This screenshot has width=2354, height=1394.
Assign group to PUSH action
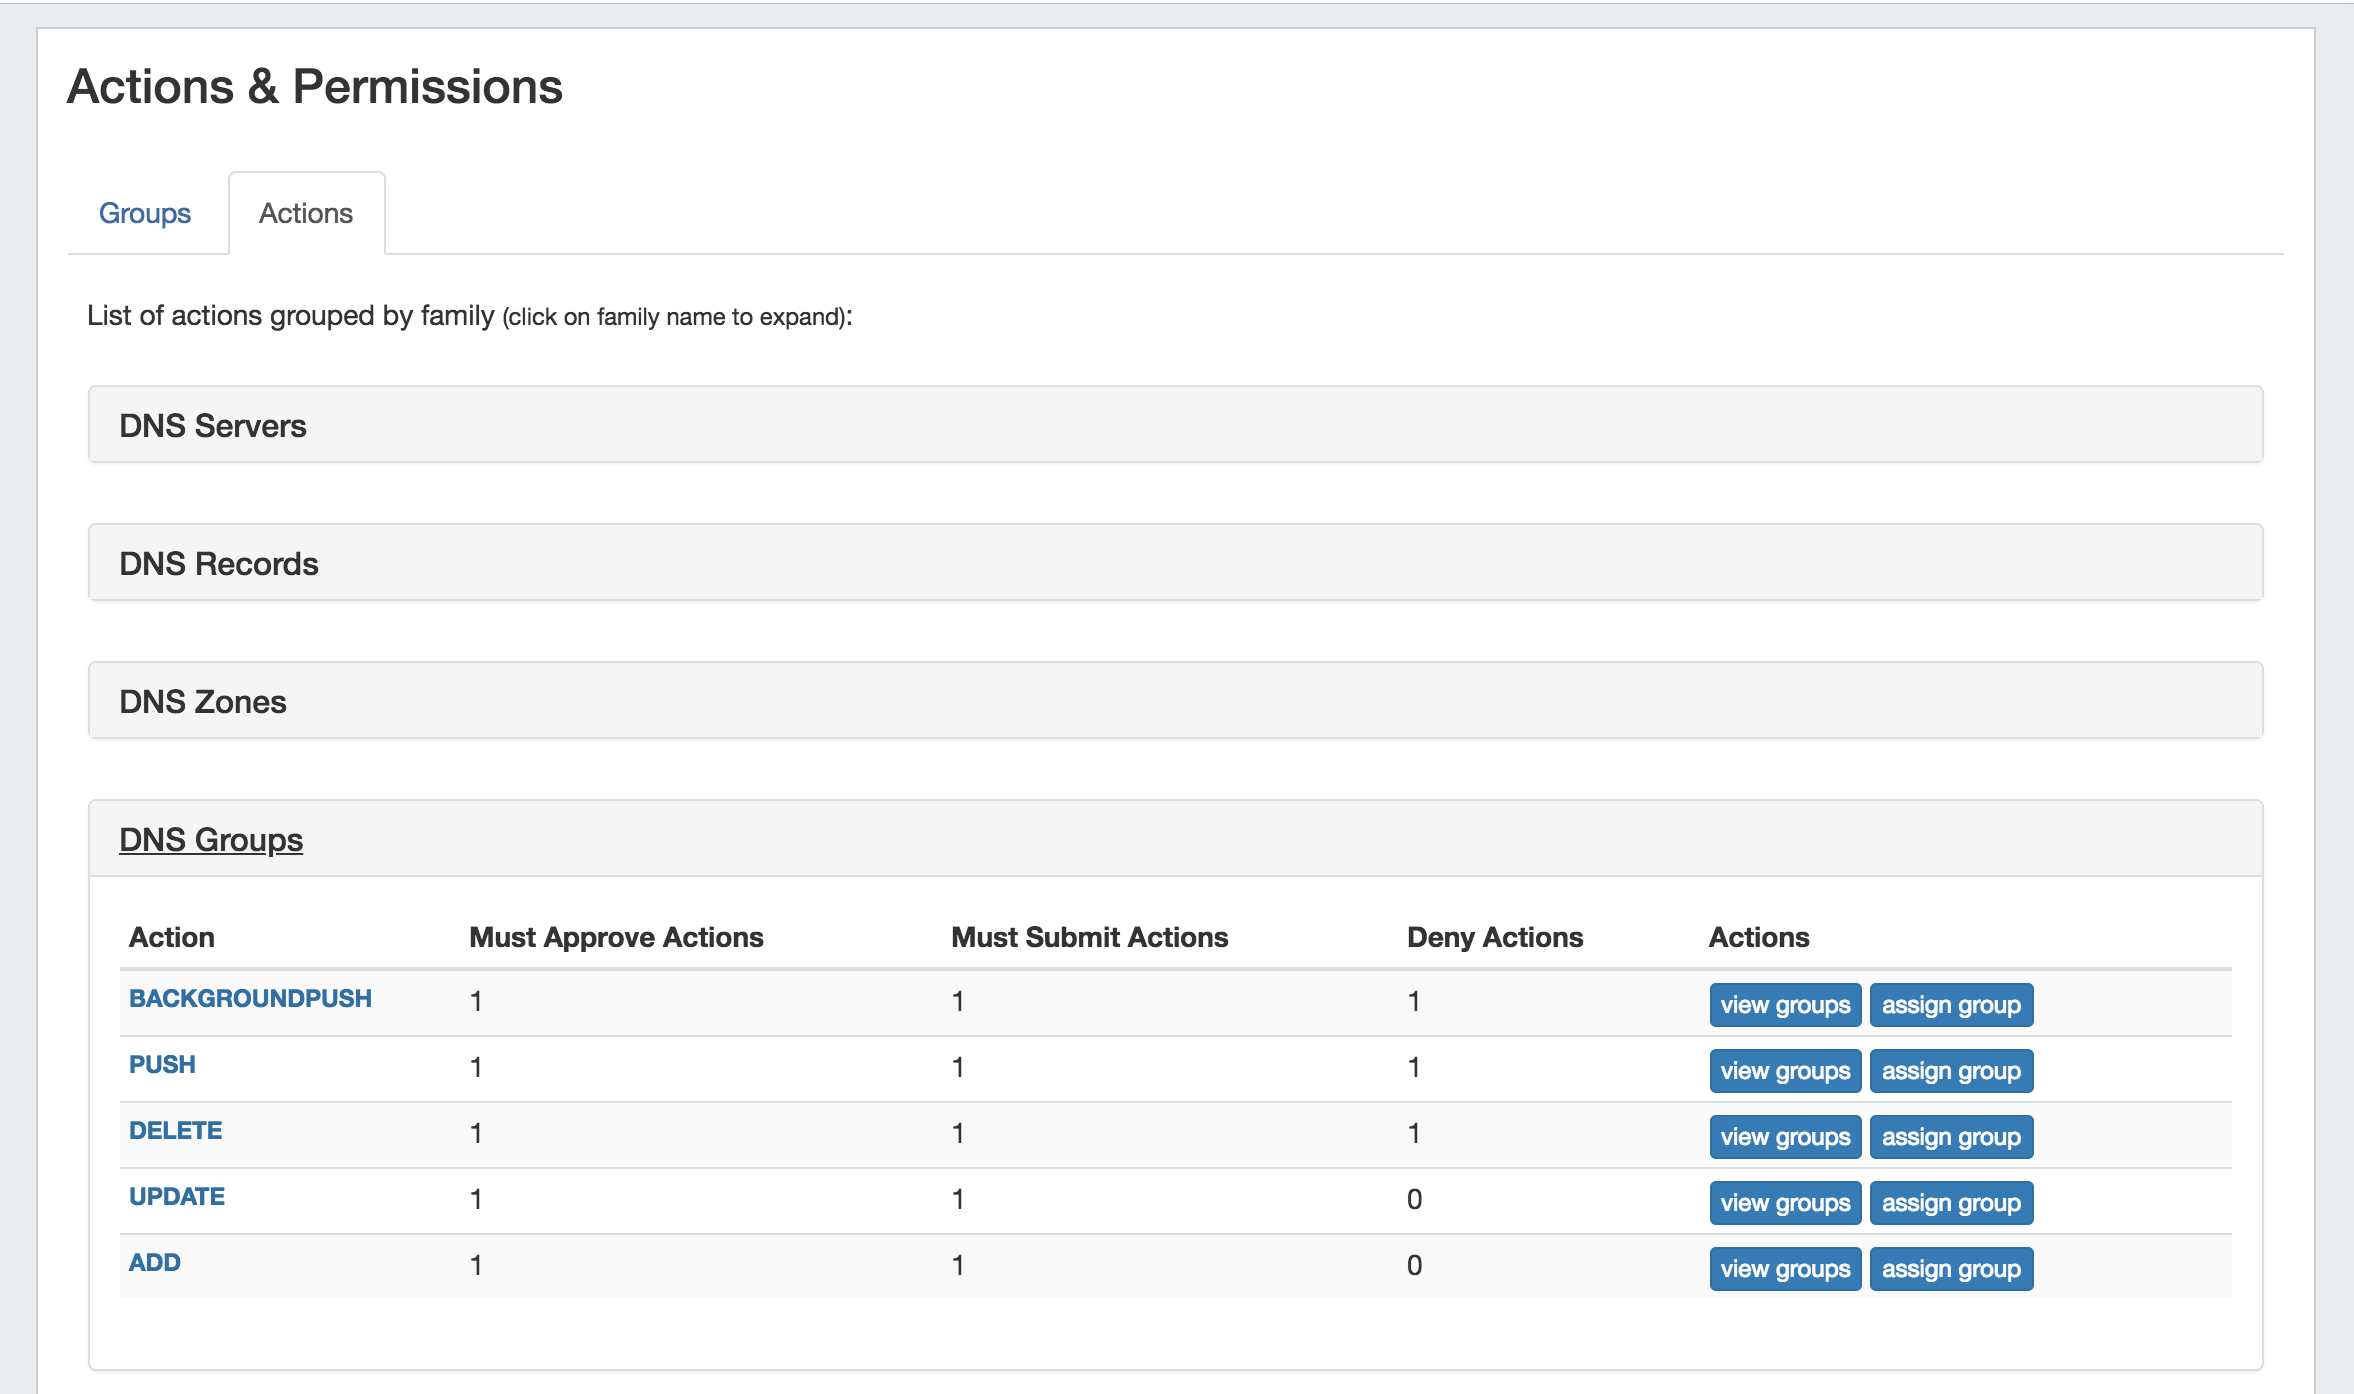coord(1951,1071)
